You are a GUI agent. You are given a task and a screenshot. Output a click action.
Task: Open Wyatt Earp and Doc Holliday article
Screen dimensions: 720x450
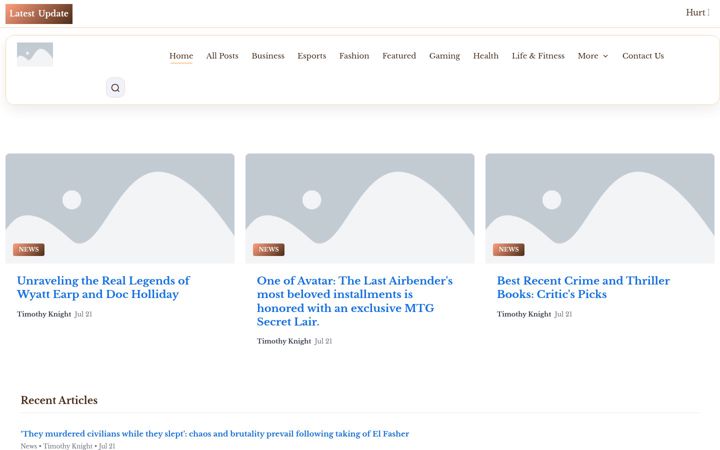(103, 287)
